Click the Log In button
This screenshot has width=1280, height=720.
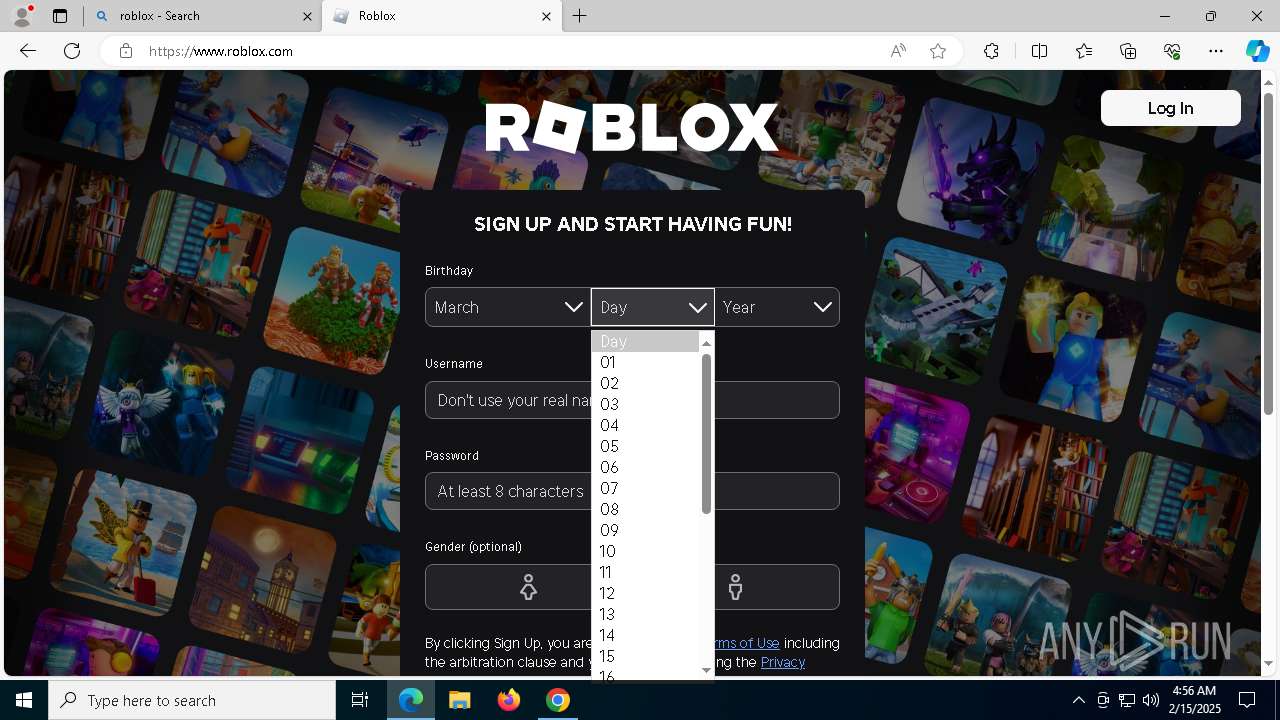[1171, 108]
